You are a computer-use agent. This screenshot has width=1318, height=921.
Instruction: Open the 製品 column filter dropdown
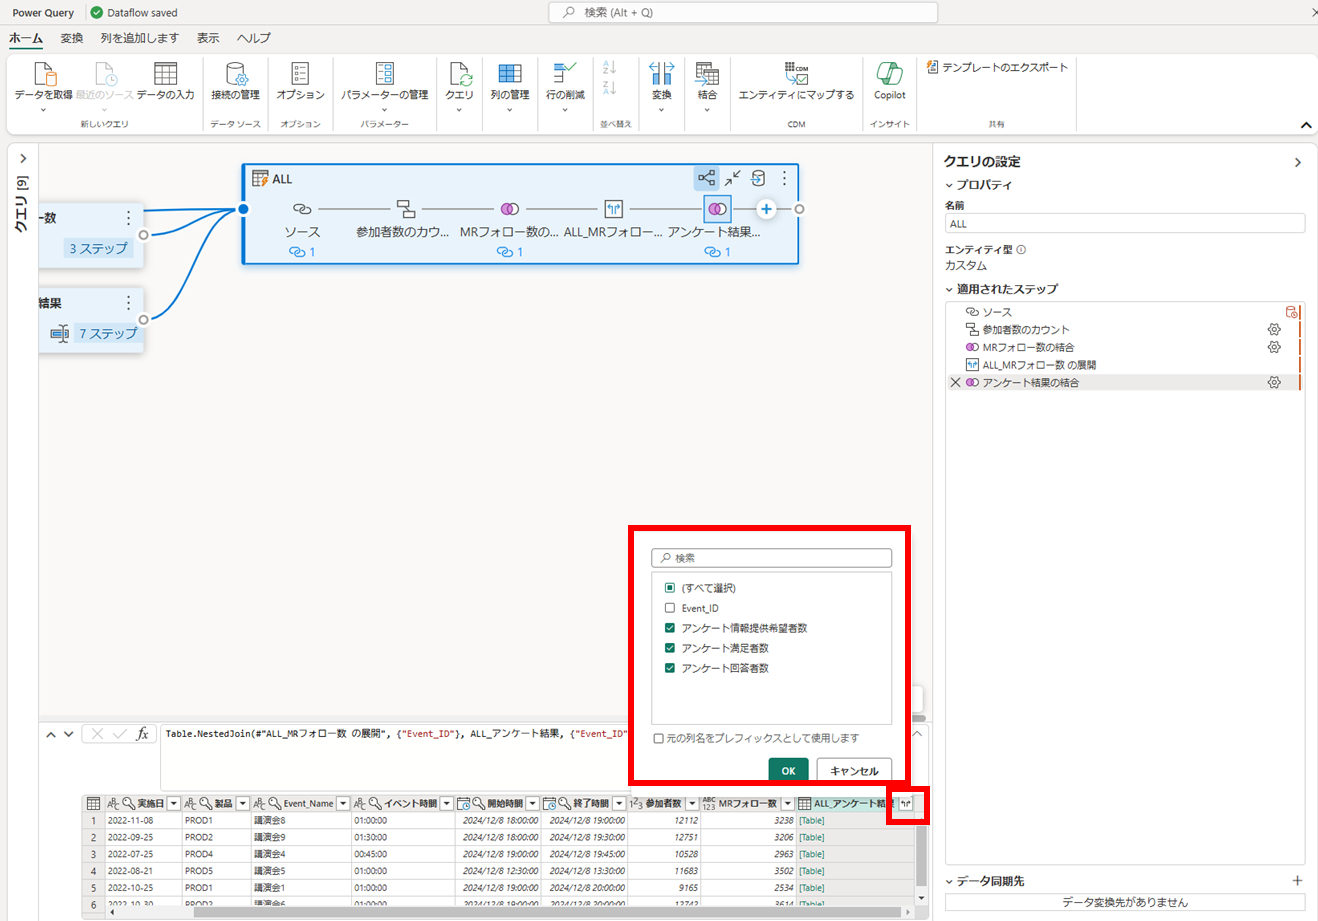pos(242,803)
